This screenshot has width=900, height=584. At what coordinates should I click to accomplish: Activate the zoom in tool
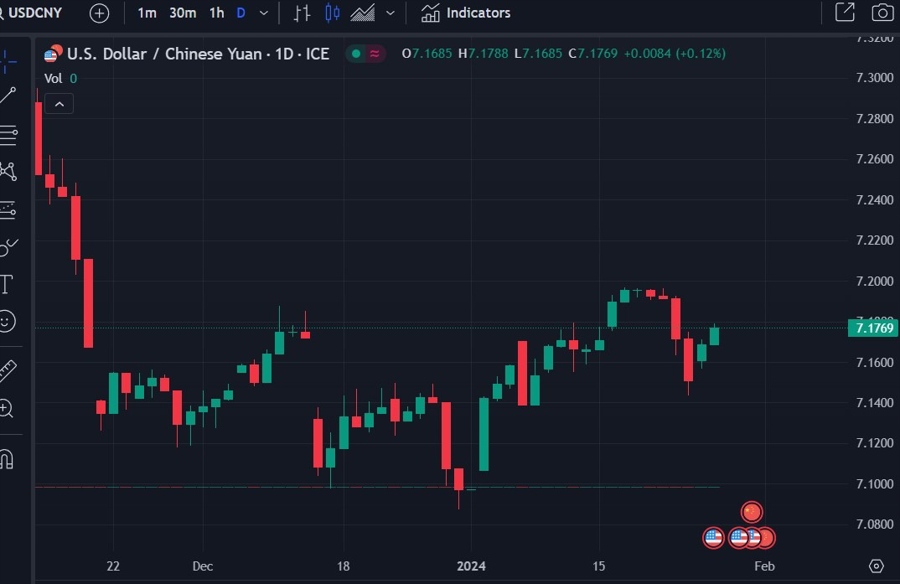(x=6, y=408)
